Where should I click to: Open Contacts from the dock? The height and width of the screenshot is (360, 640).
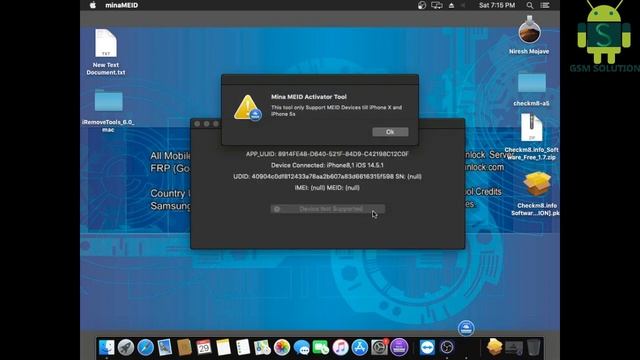click(184, 347)
